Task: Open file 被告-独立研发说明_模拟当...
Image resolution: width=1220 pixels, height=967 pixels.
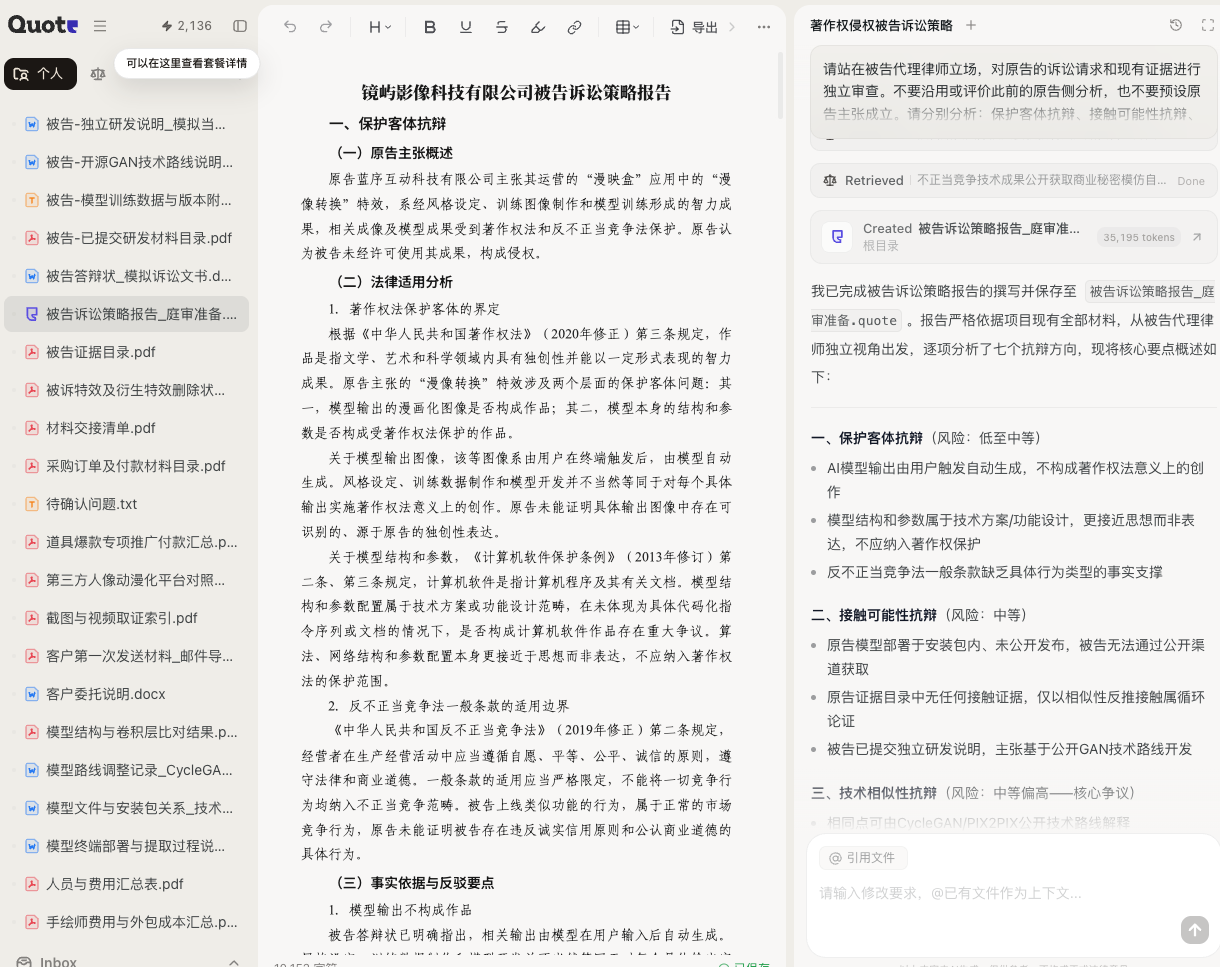Action: click(x=126, y=124)
